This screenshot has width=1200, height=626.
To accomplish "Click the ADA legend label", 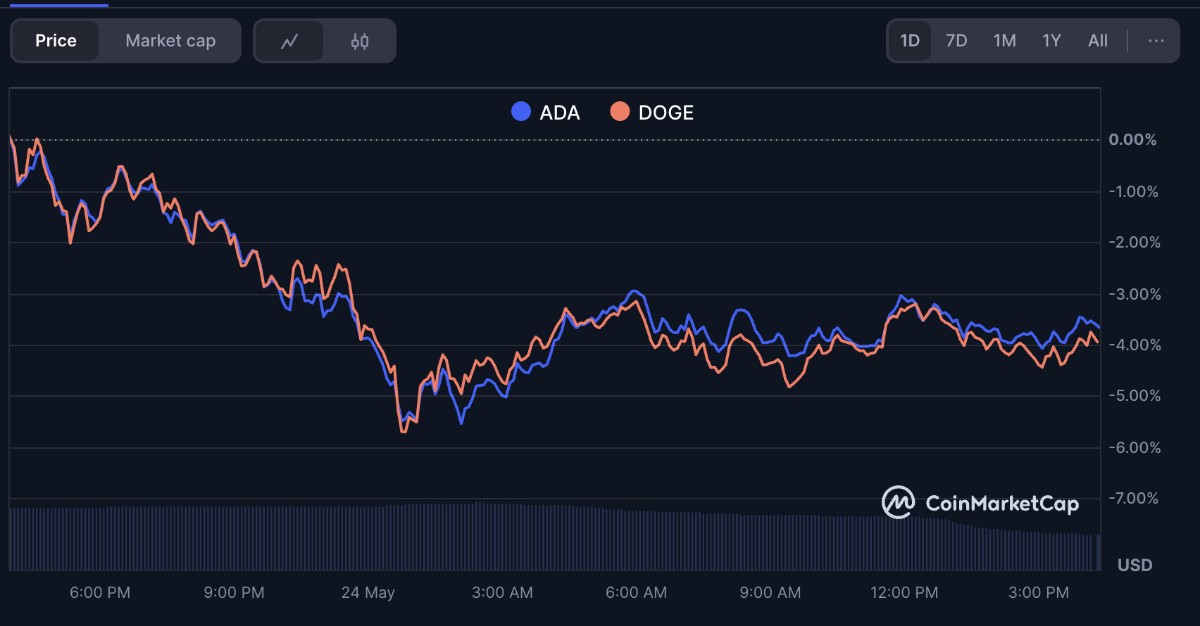I will 559,112.
